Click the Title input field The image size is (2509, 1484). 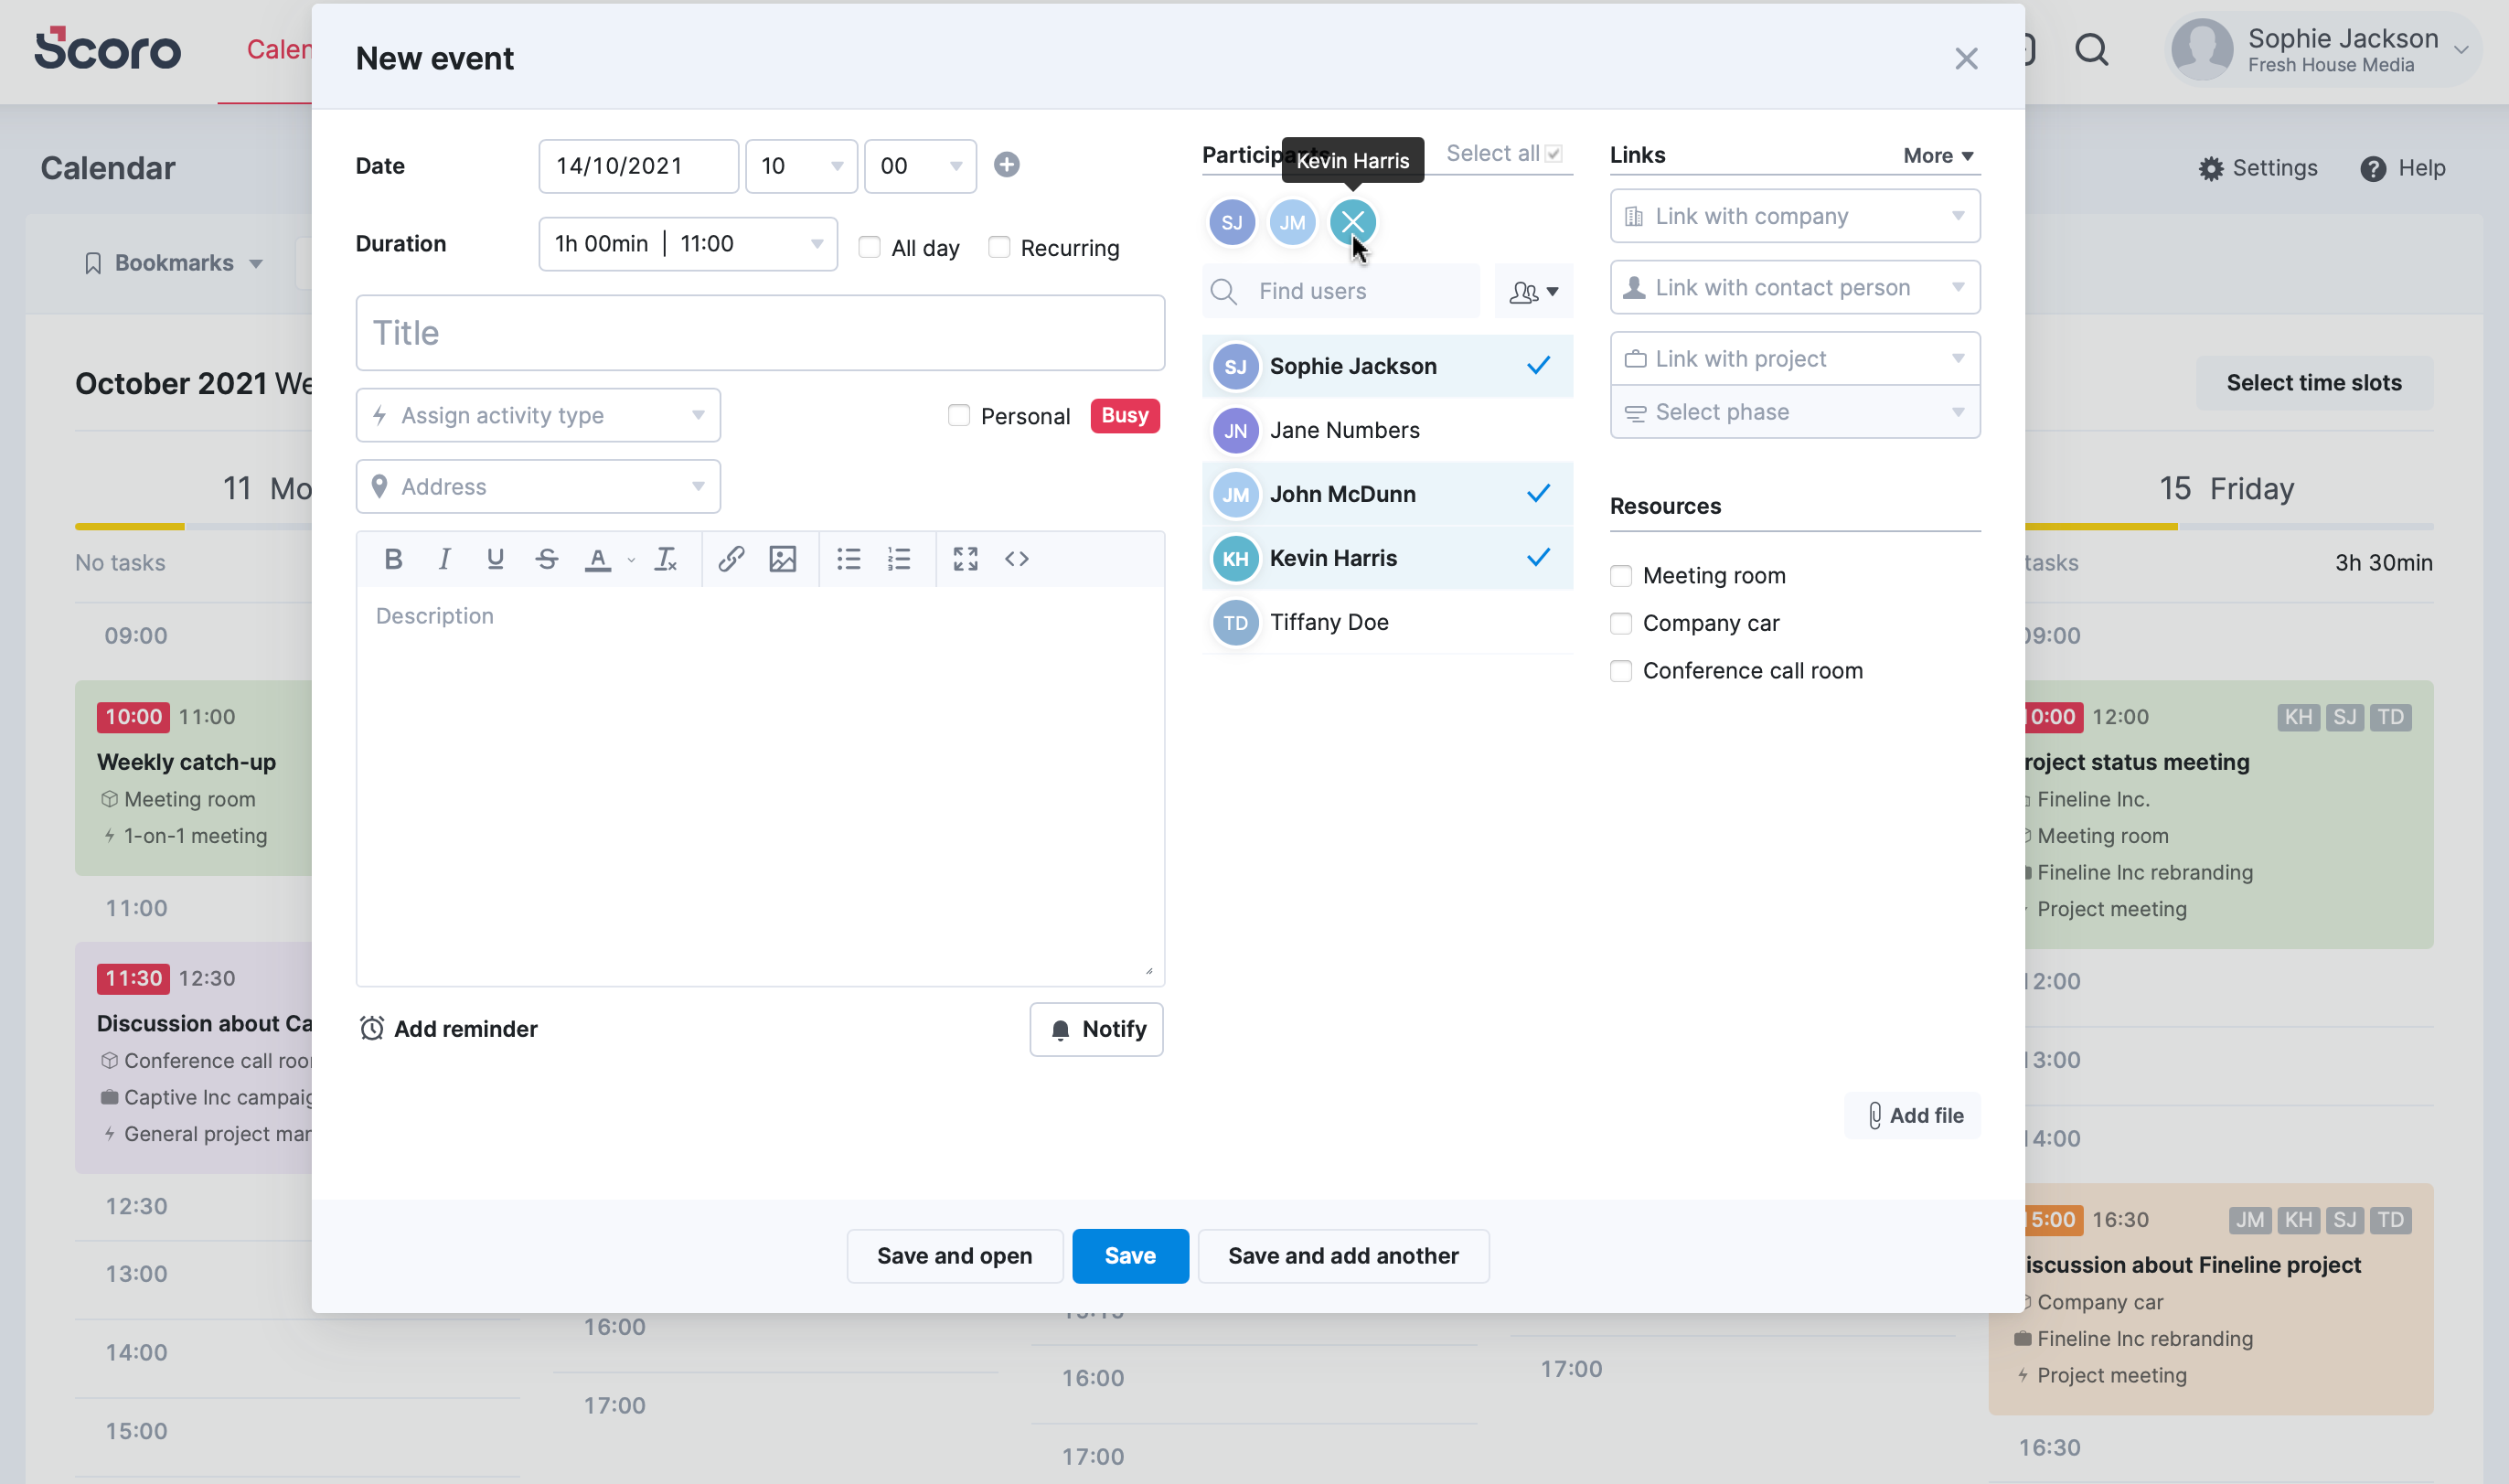[760, 333]
